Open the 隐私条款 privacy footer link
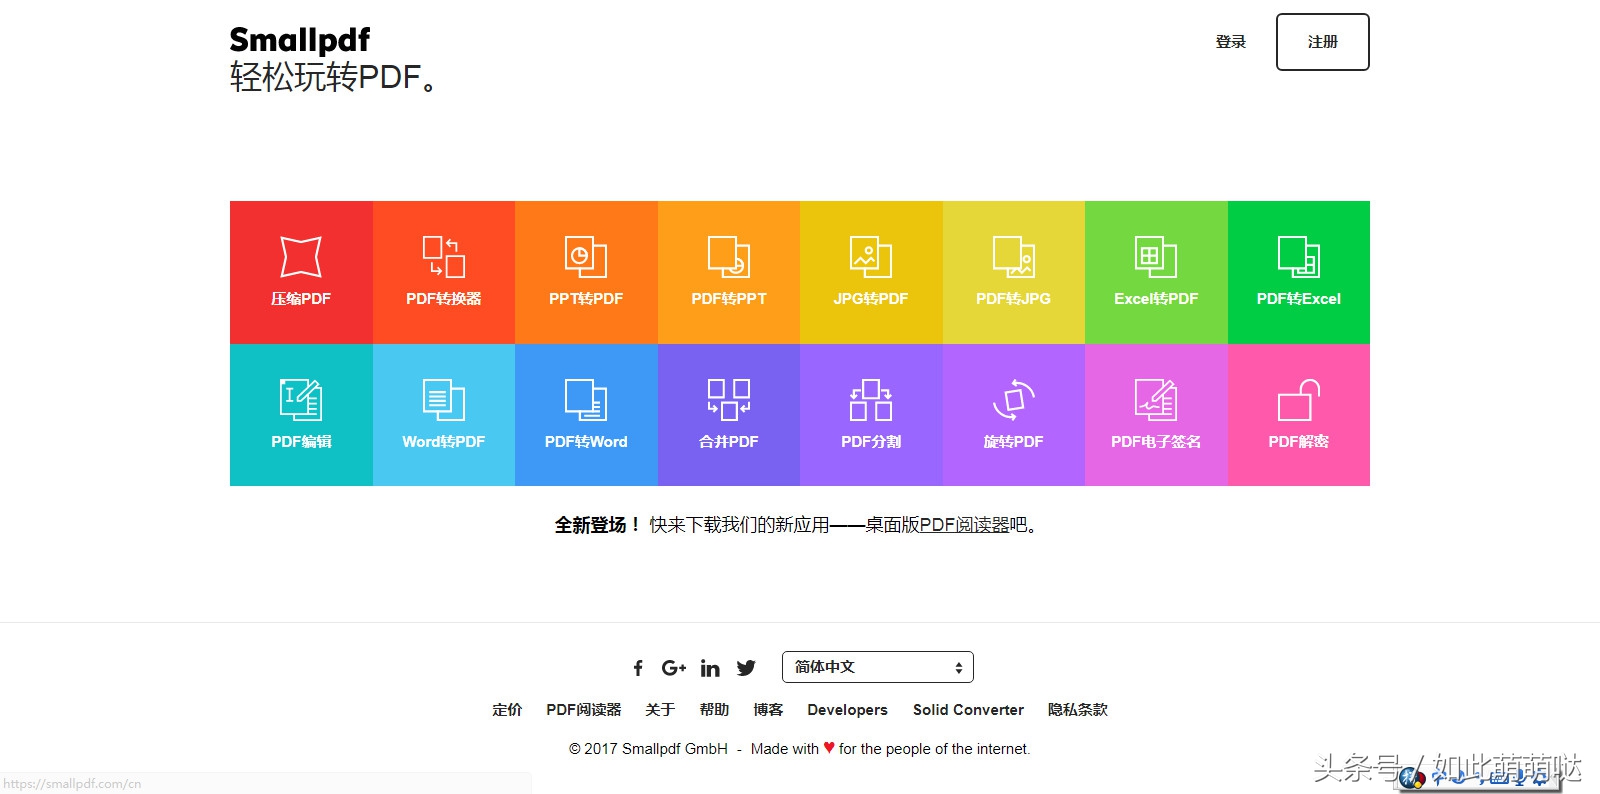The image size is (1600, 794). (x=1078, y=710)
